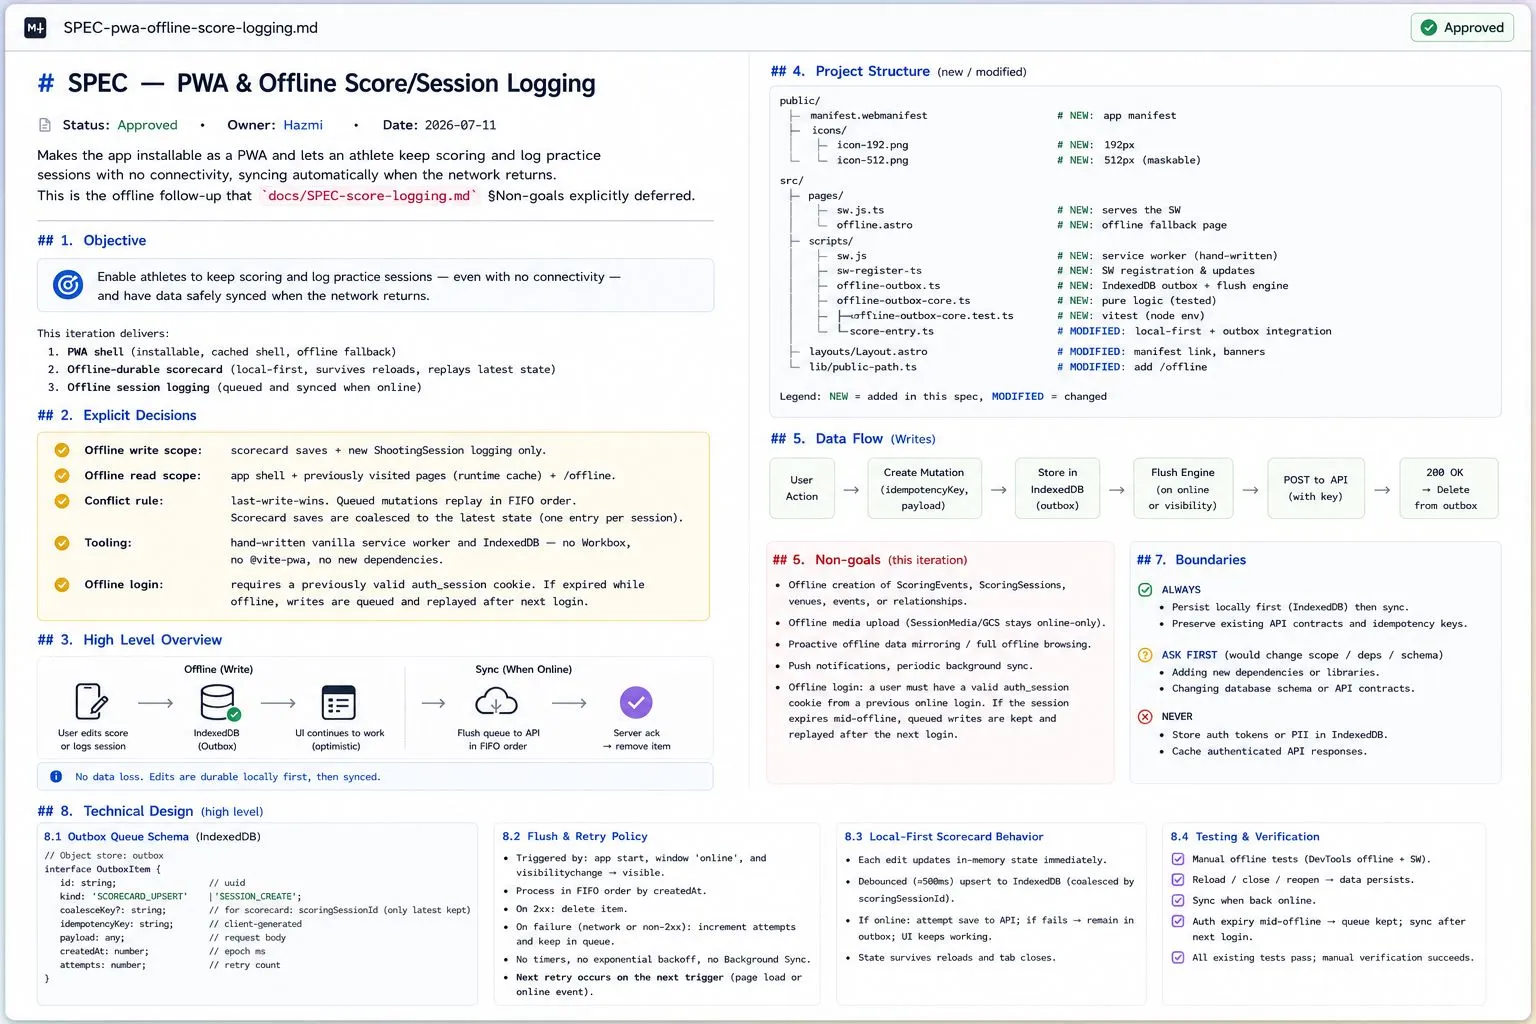Click the Flush Engine flow box
The image size is (1536, 1024).
click(1183, 488)
